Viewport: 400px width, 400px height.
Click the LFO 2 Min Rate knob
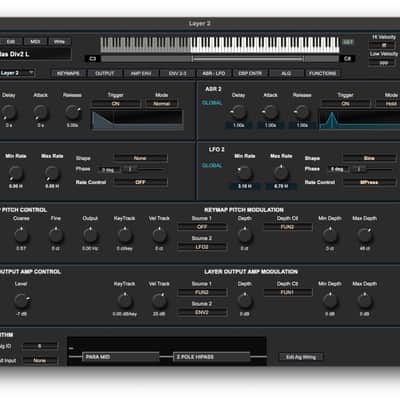[x=245, y=173]
